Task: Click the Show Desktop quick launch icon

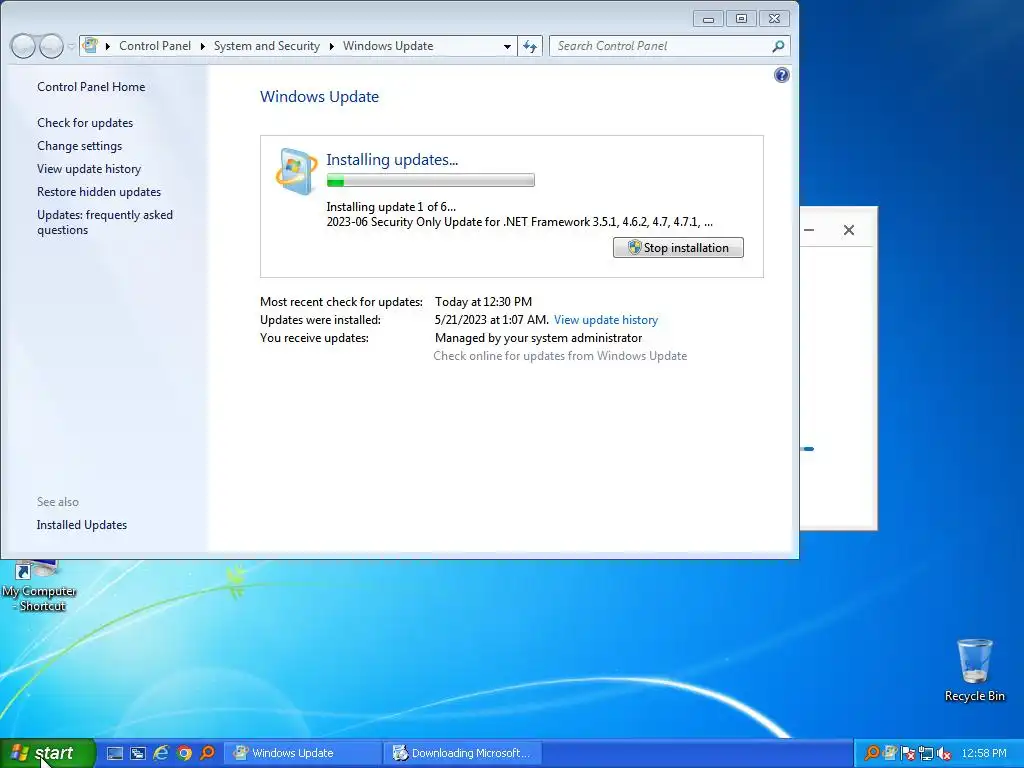Action: [115, 753]
